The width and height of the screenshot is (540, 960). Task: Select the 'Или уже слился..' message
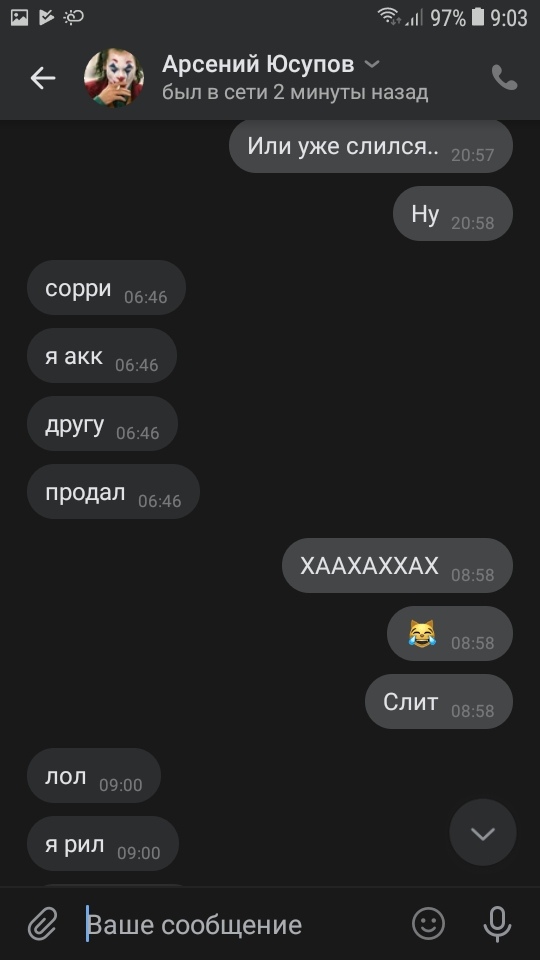[370, 146]
